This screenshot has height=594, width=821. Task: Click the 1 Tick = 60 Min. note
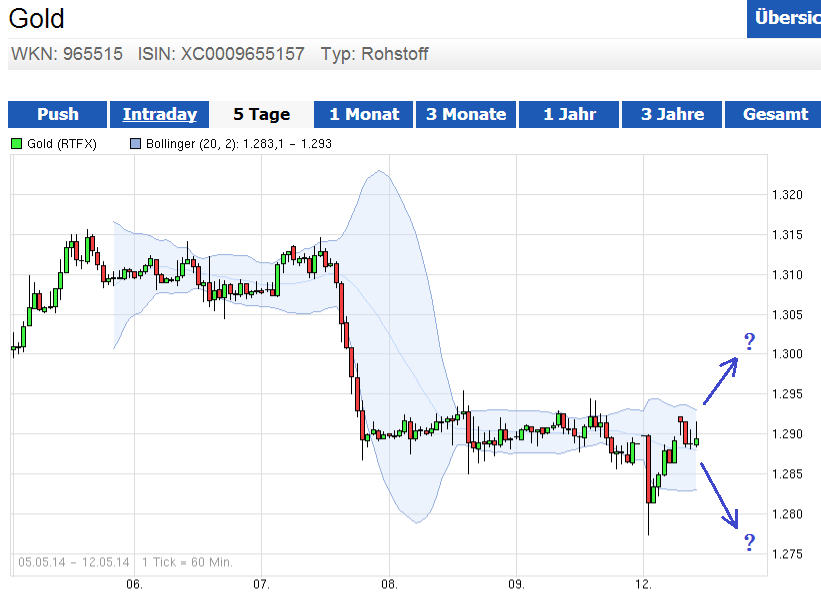pos(187,562)
